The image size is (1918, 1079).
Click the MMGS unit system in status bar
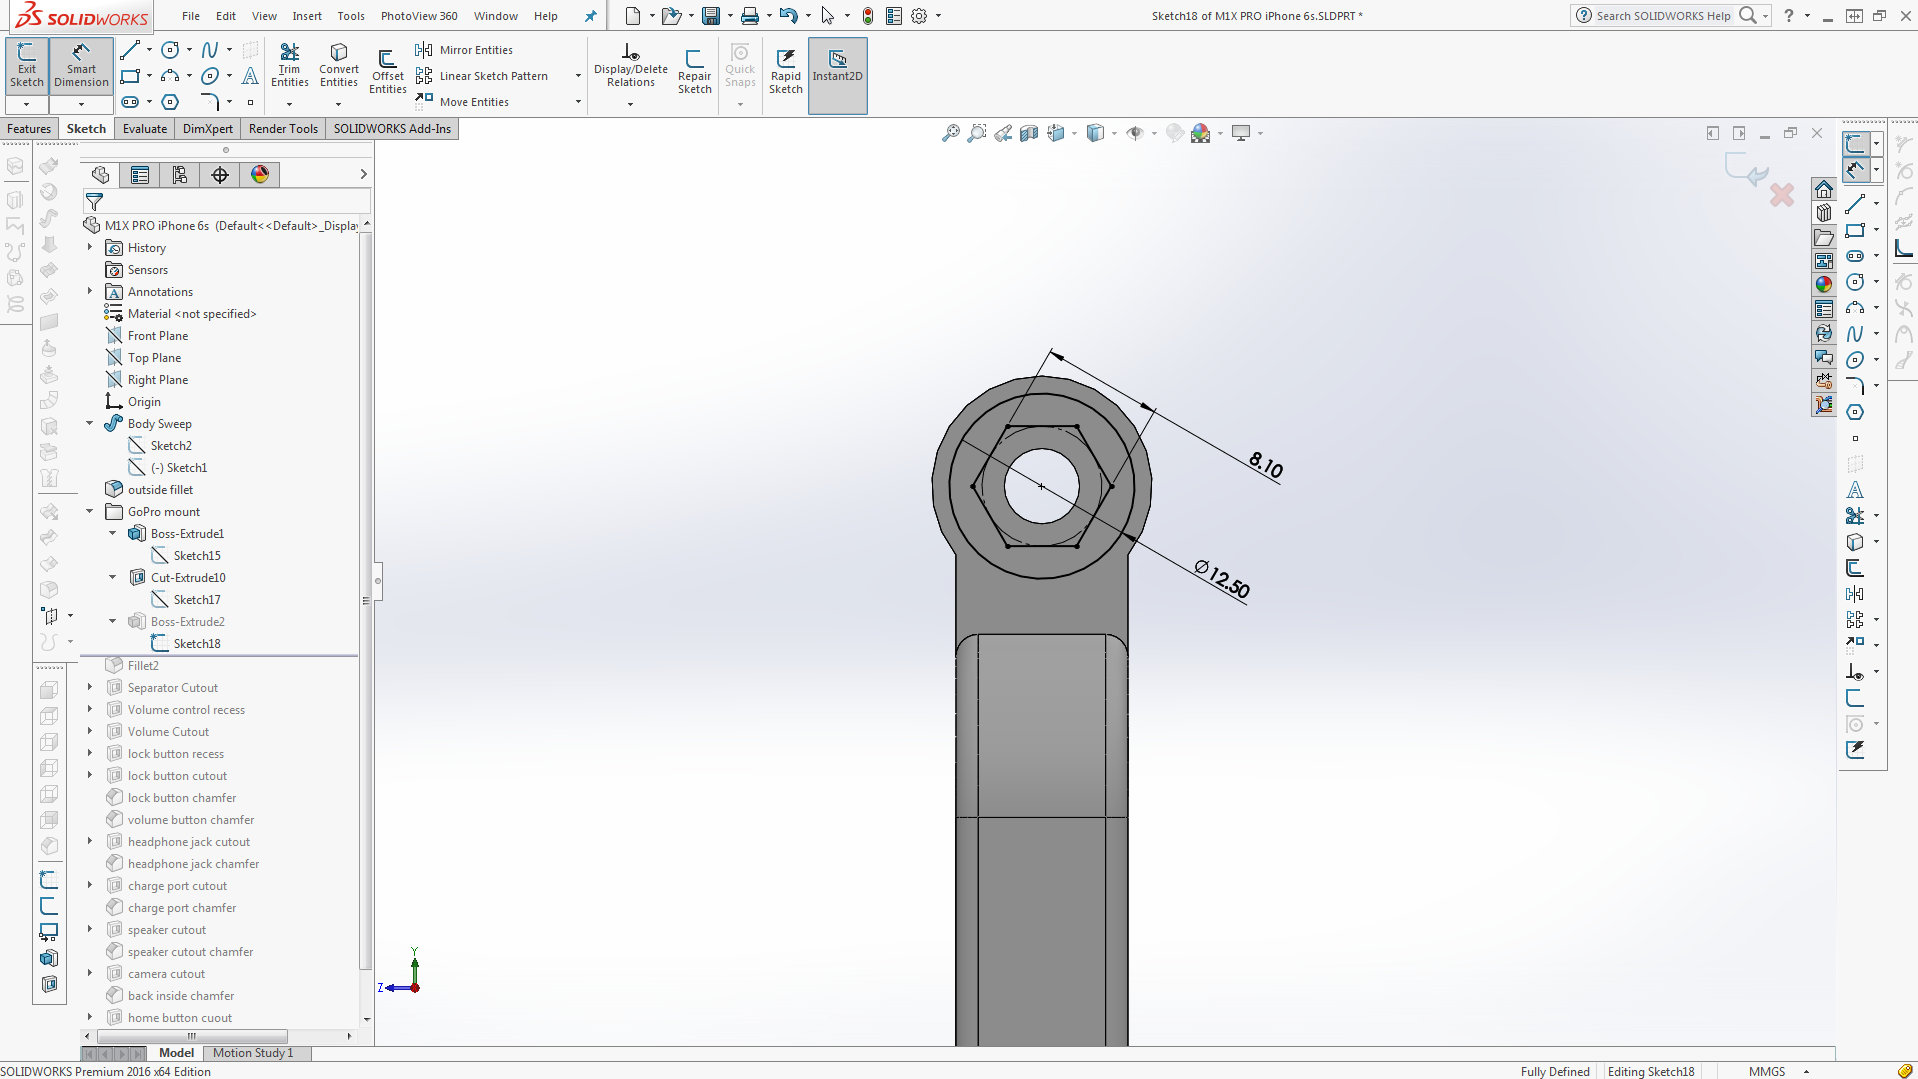click(1766, 1071)
